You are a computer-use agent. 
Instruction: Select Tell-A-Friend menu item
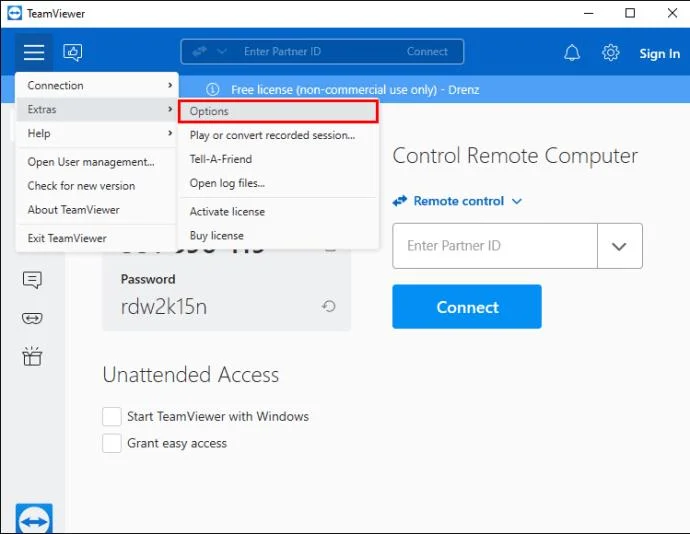point(278,159)
